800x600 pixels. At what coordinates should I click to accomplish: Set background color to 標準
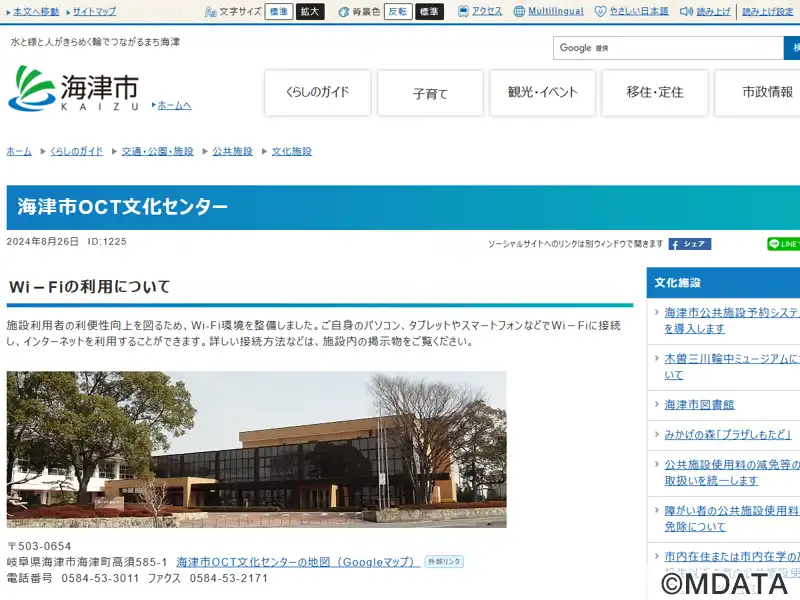coord(429,11)
